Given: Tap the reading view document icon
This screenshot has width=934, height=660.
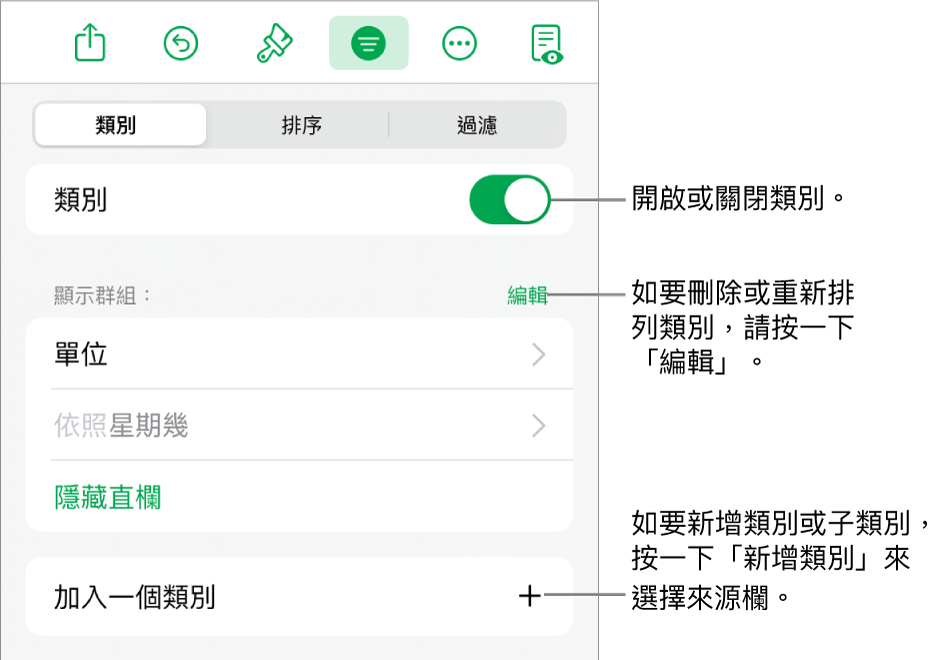Looking at the screenshot, I should click(x=547, y=44).
